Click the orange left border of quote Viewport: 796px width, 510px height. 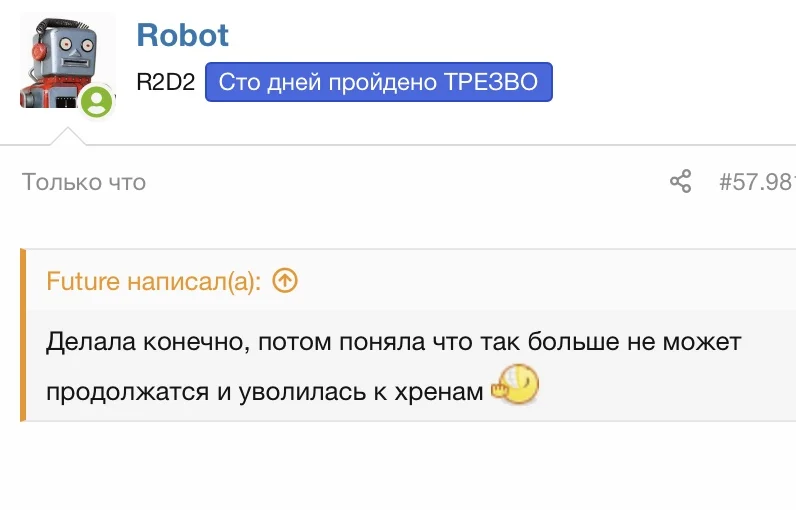22,335
